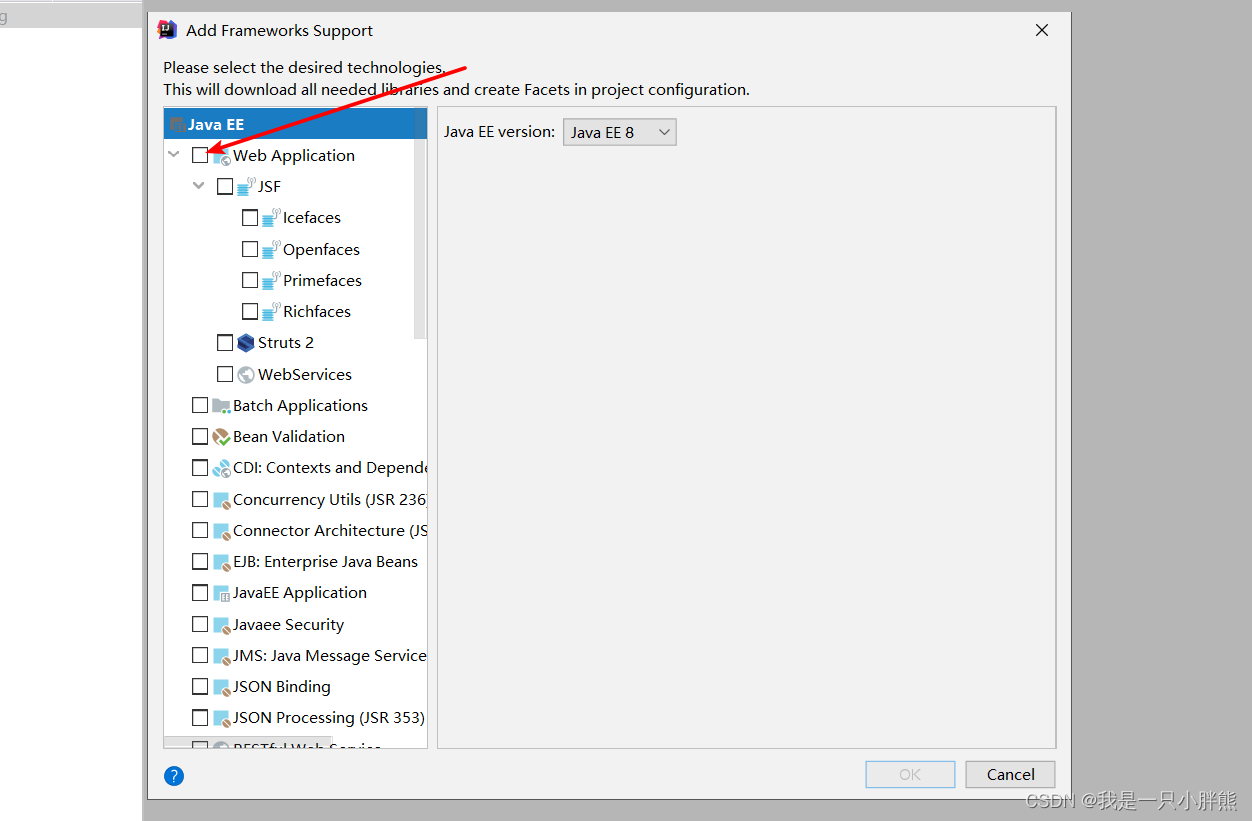1252x821 pixels.
Task: Click the Cancel button
Action: coord(1010,774)
